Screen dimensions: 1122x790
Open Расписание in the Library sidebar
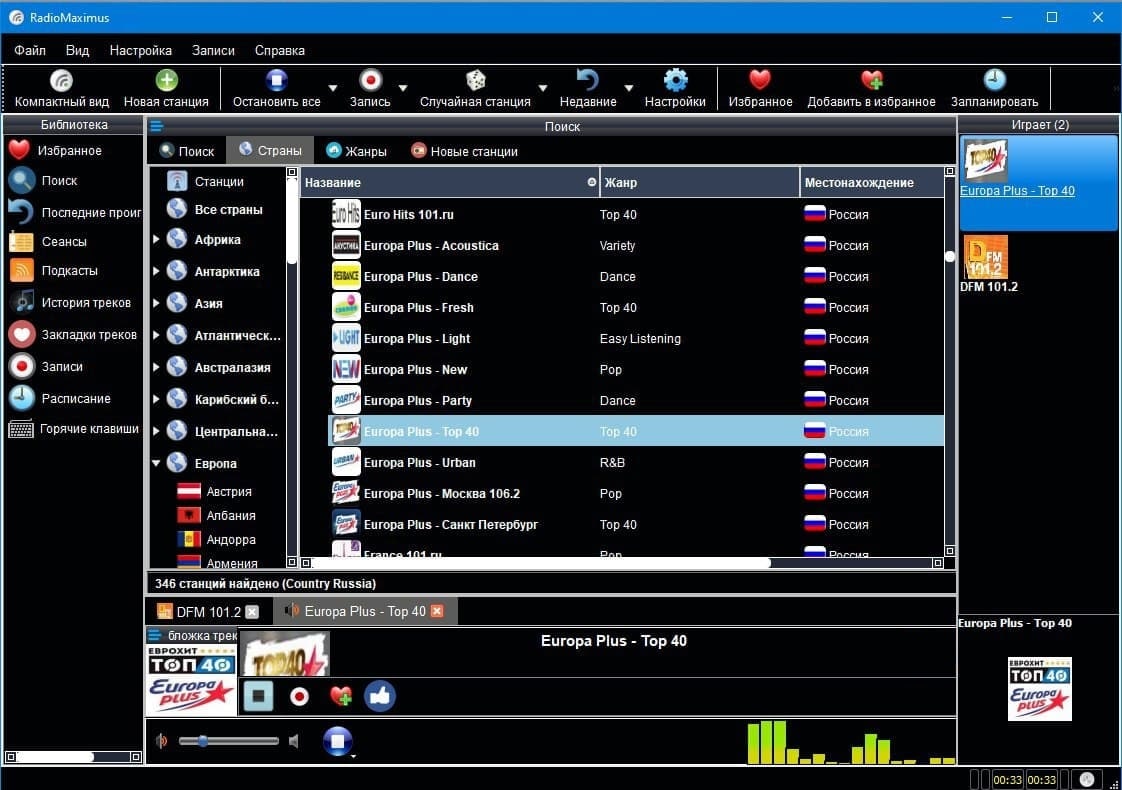(60, 398)
